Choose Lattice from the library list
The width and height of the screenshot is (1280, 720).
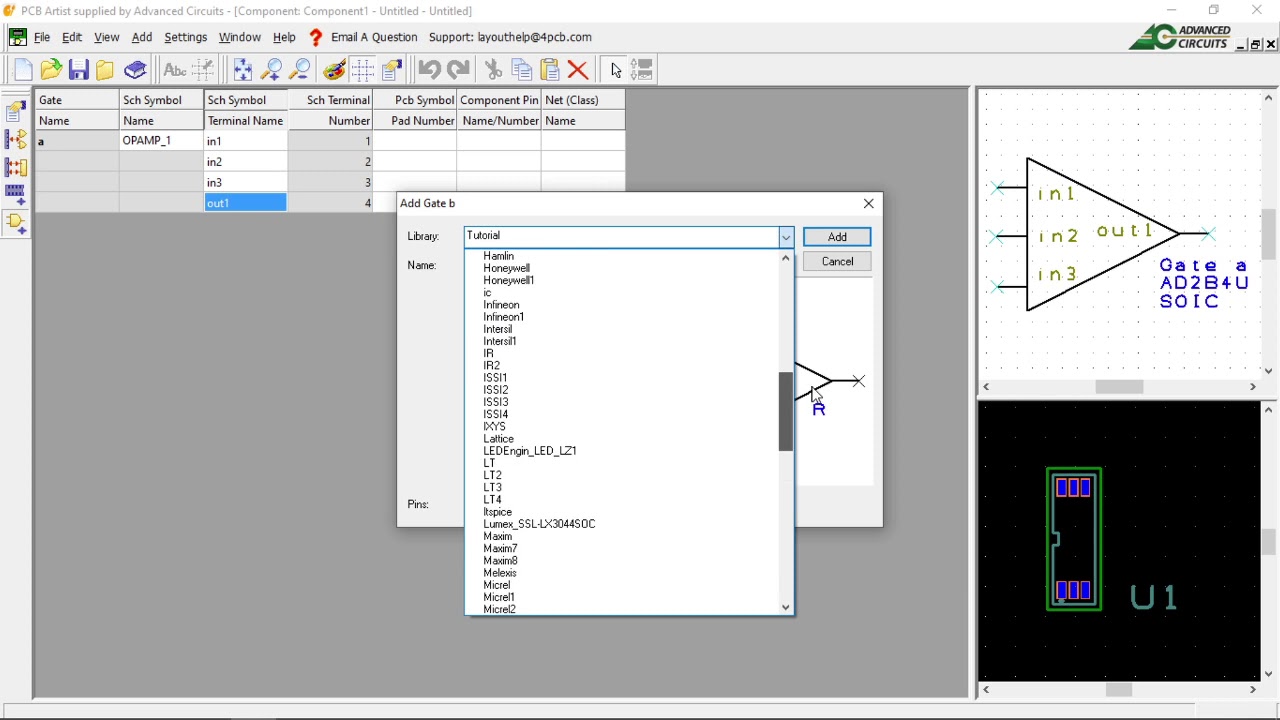[x=498, y=439]
